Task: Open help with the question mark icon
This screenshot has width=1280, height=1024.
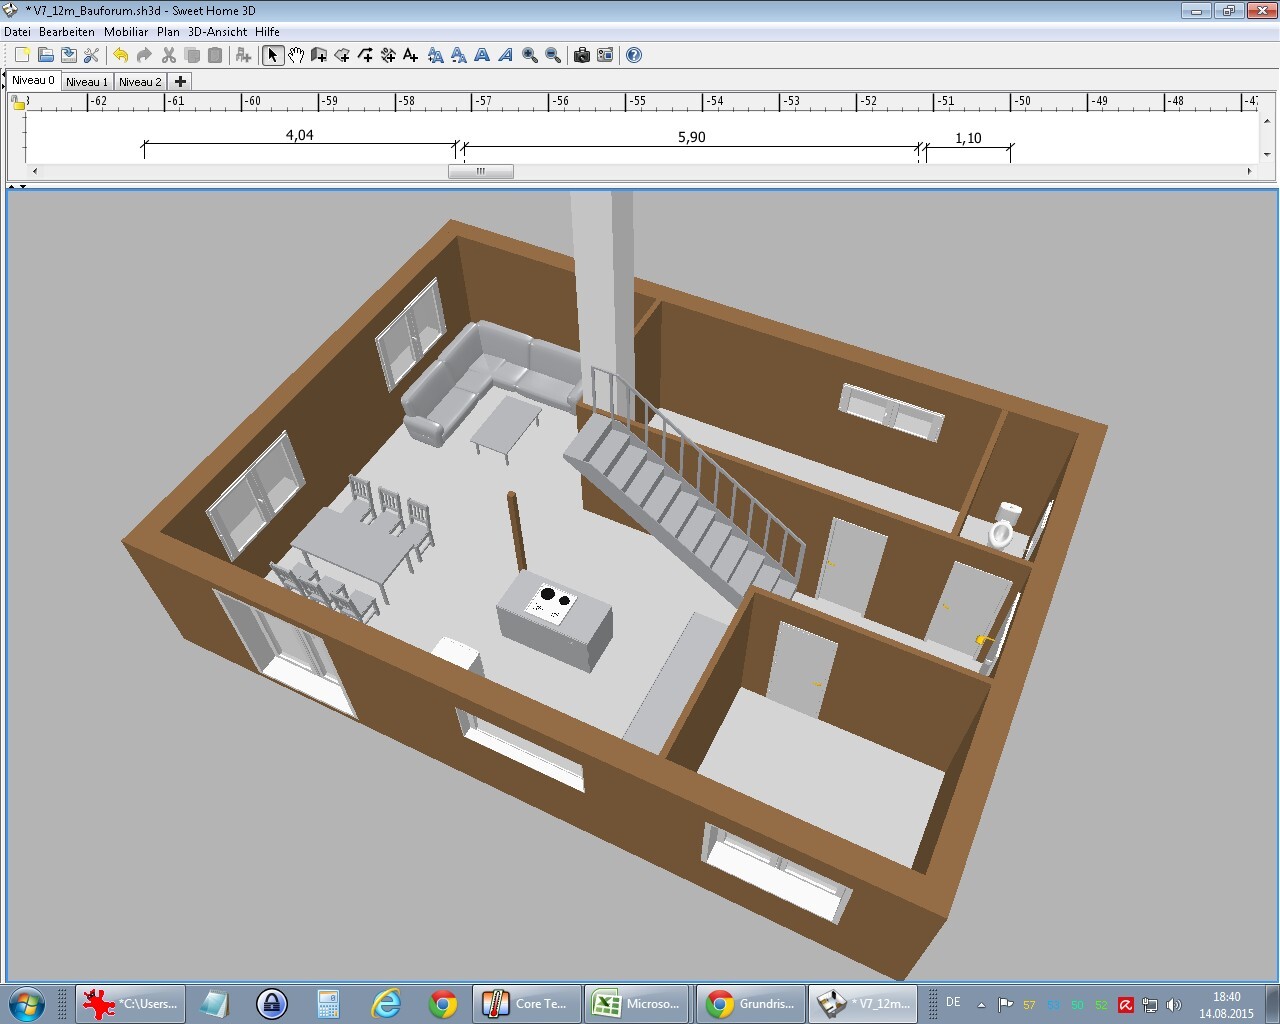Action: click(x=634, y=55)
